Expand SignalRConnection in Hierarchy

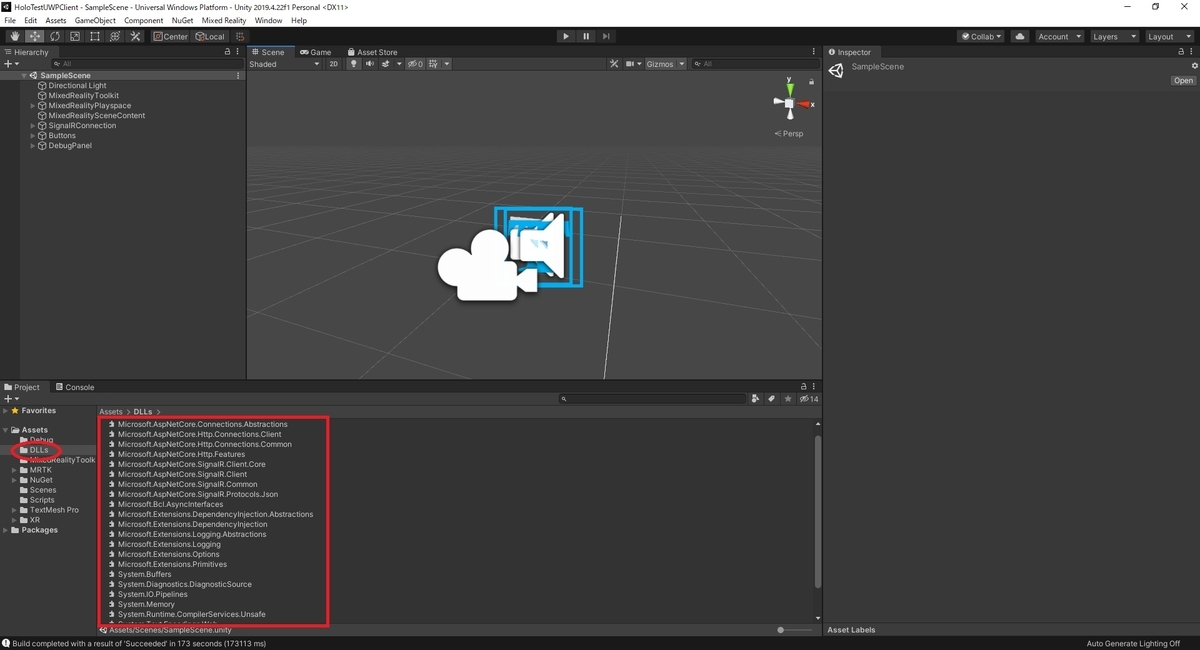(x=33, y=126)
